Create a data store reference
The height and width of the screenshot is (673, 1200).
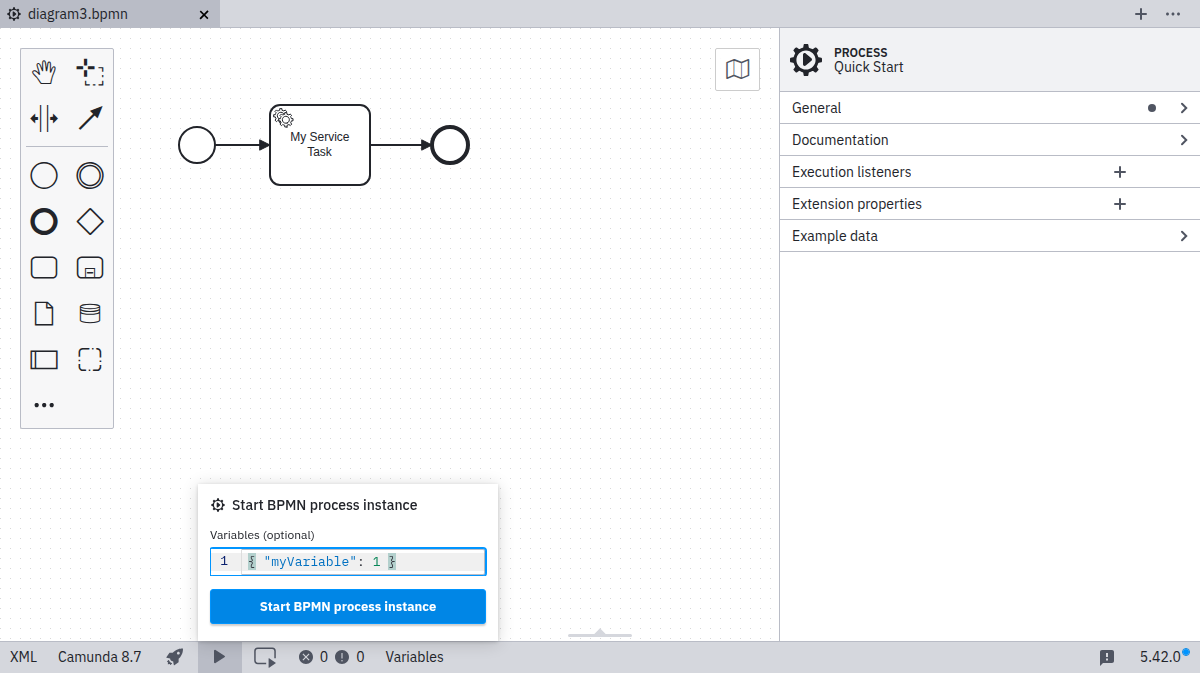click(x=90, y=313)
